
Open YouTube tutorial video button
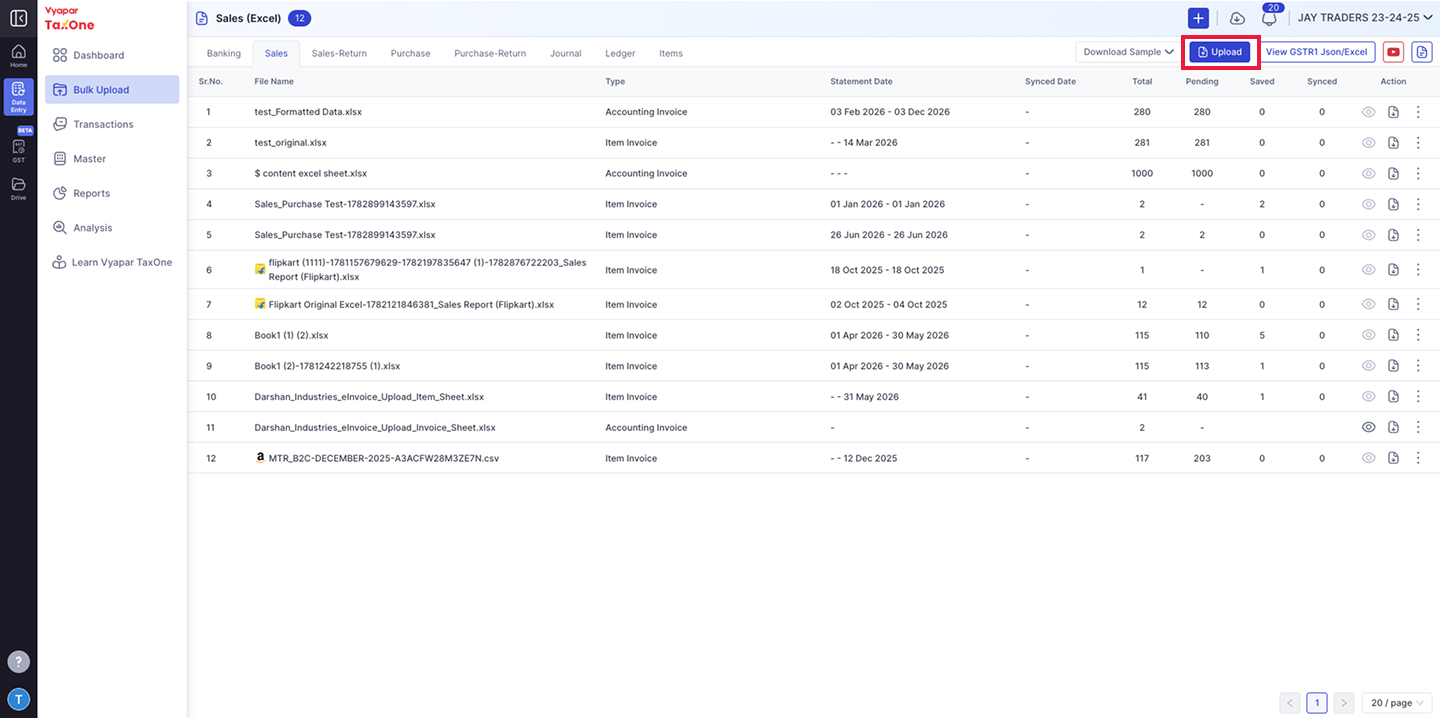[1393, 52]
